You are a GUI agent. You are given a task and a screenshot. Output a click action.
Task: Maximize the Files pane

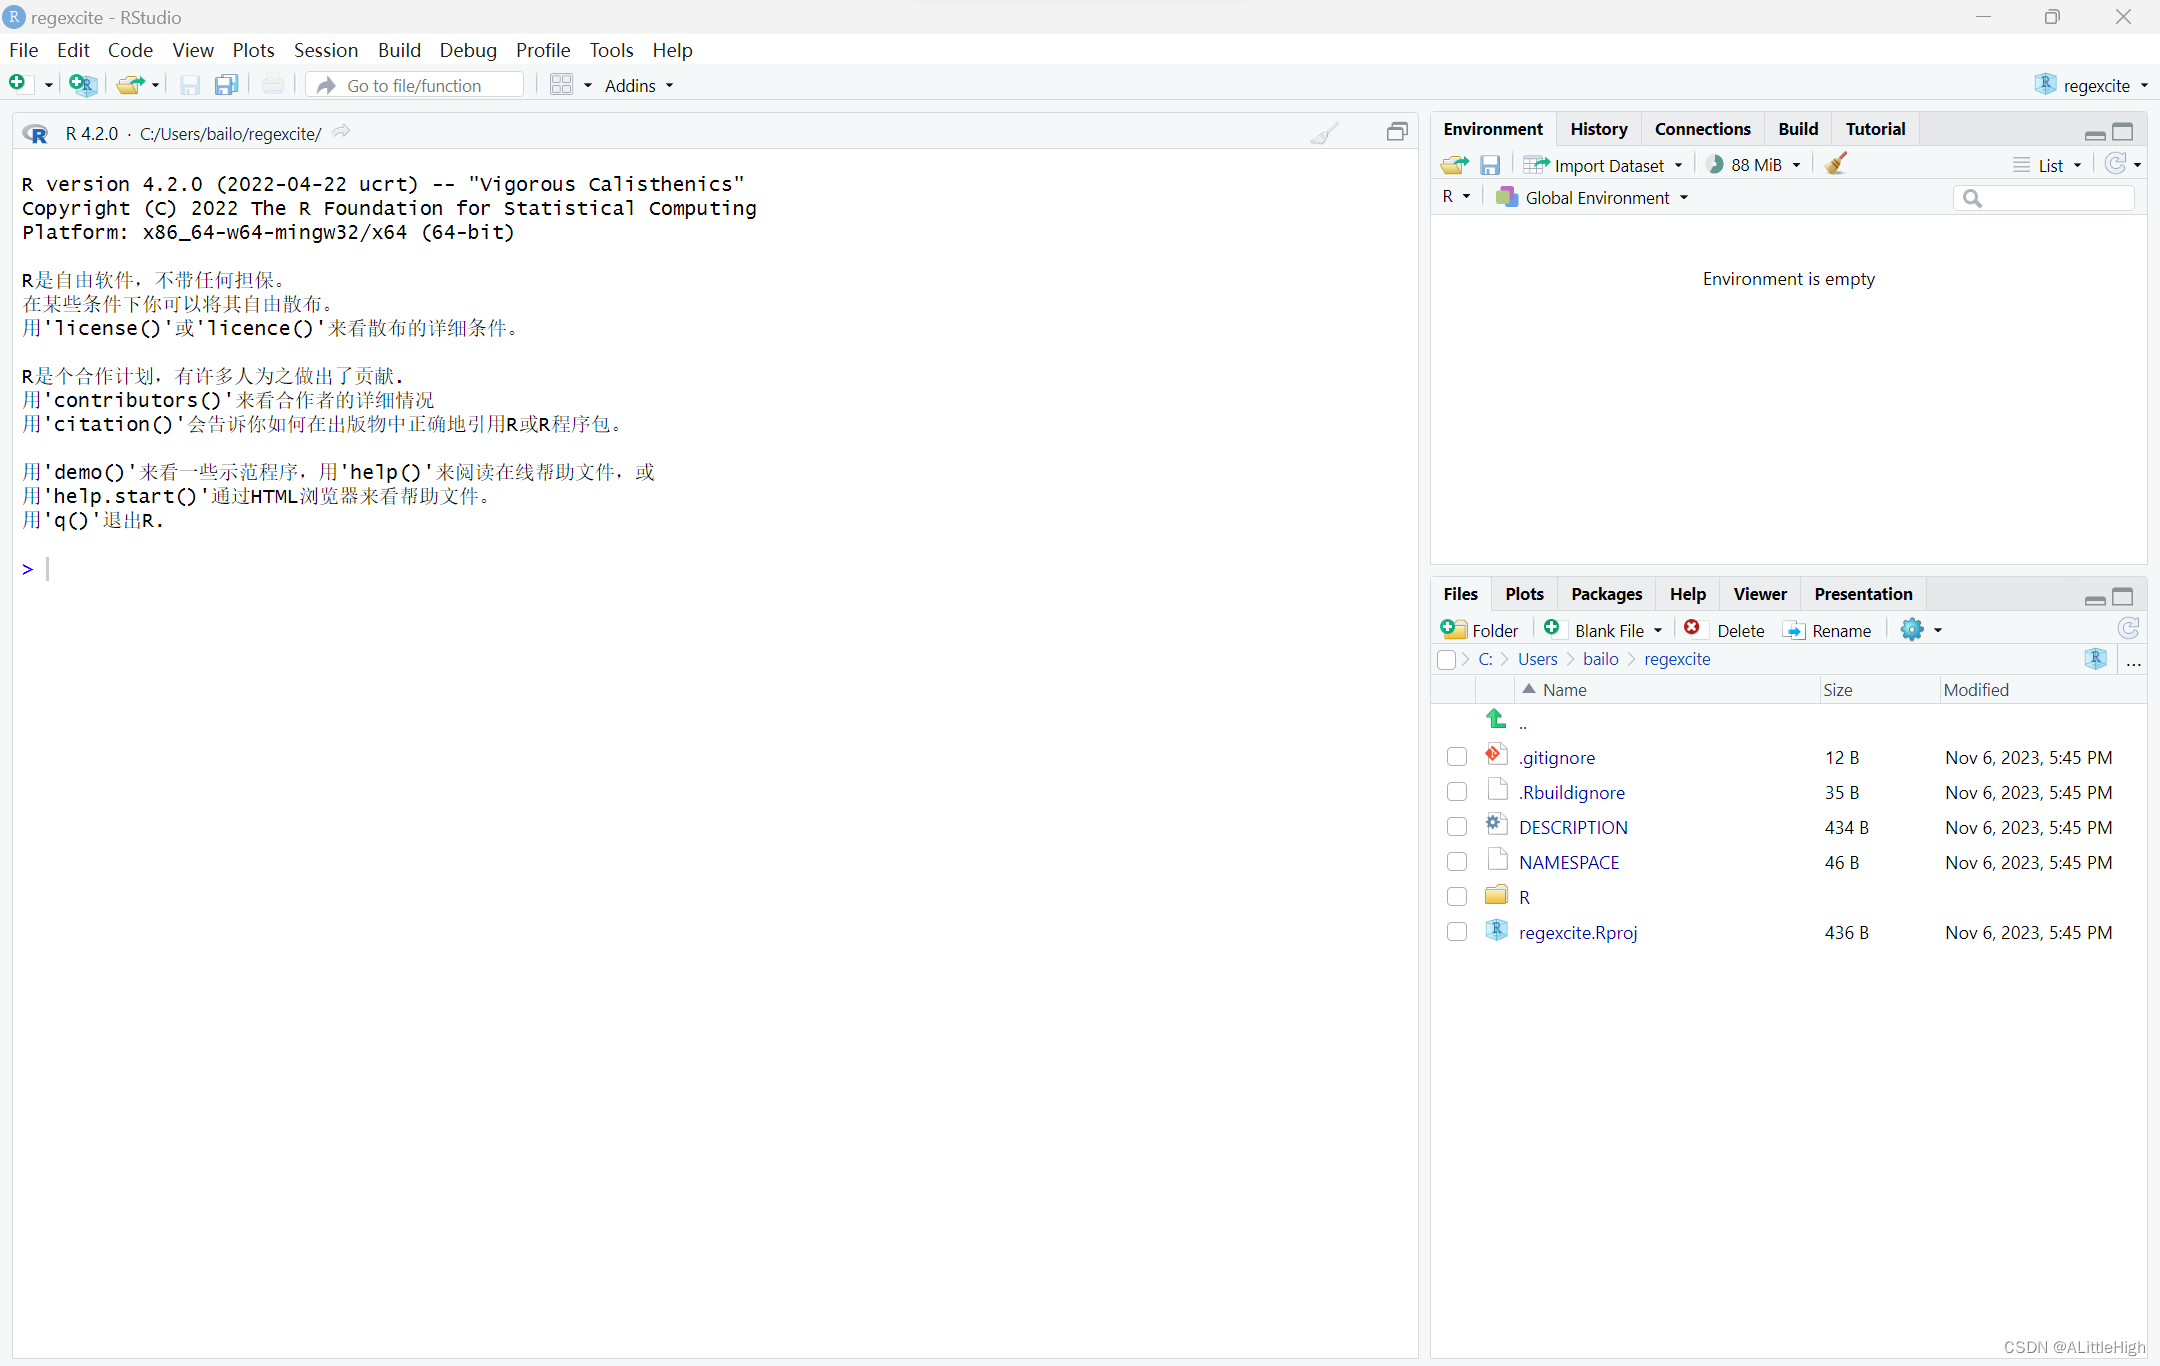coord(2123,597)
